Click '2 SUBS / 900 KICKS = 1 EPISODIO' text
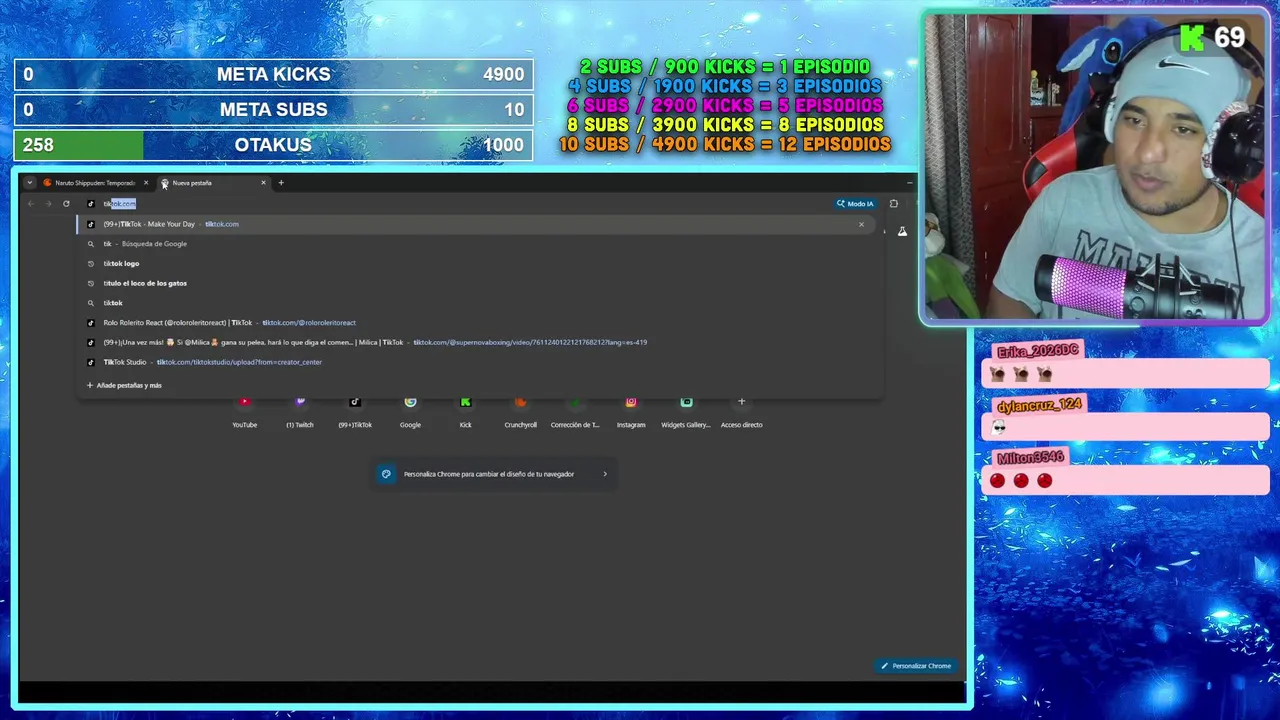Image resolution: width=1280 pixels, height=720 pixels. click(725, 67)
